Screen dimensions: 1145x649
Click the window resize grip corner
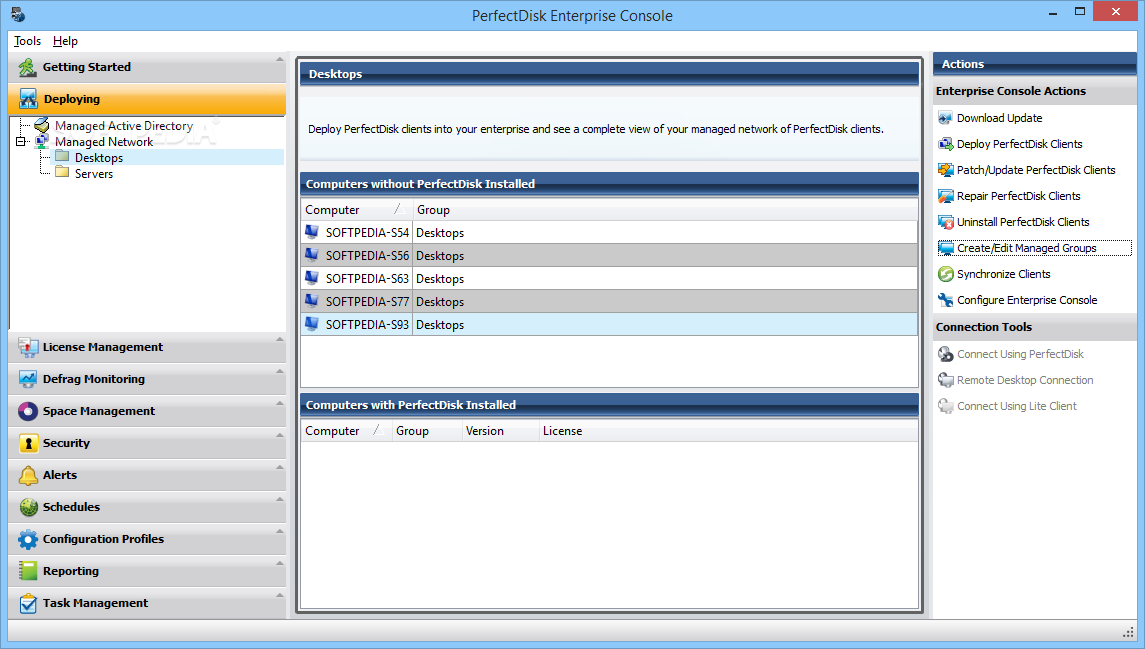tap(1128, 632)
